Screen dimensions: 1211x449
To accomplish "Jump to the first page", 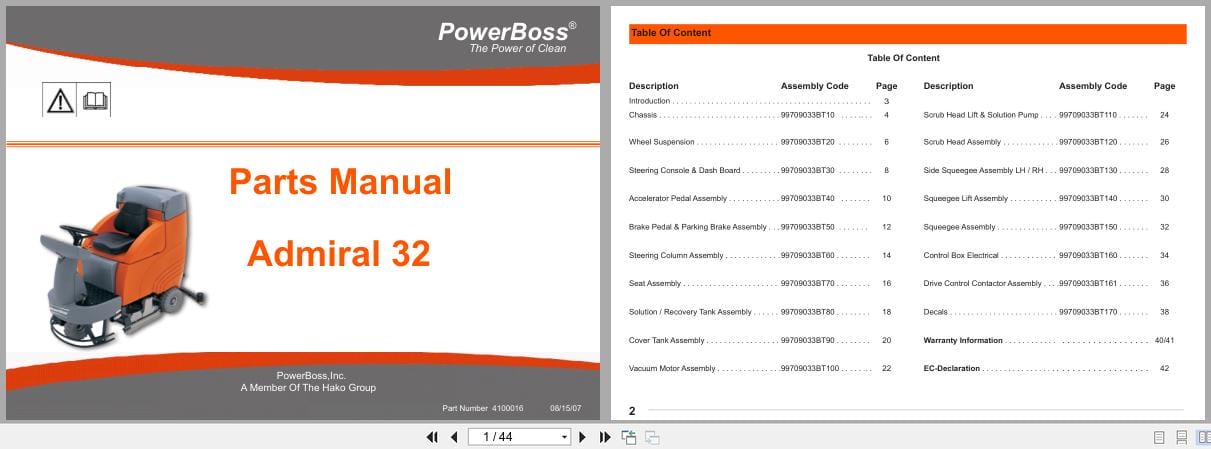I will pos(433,437).
